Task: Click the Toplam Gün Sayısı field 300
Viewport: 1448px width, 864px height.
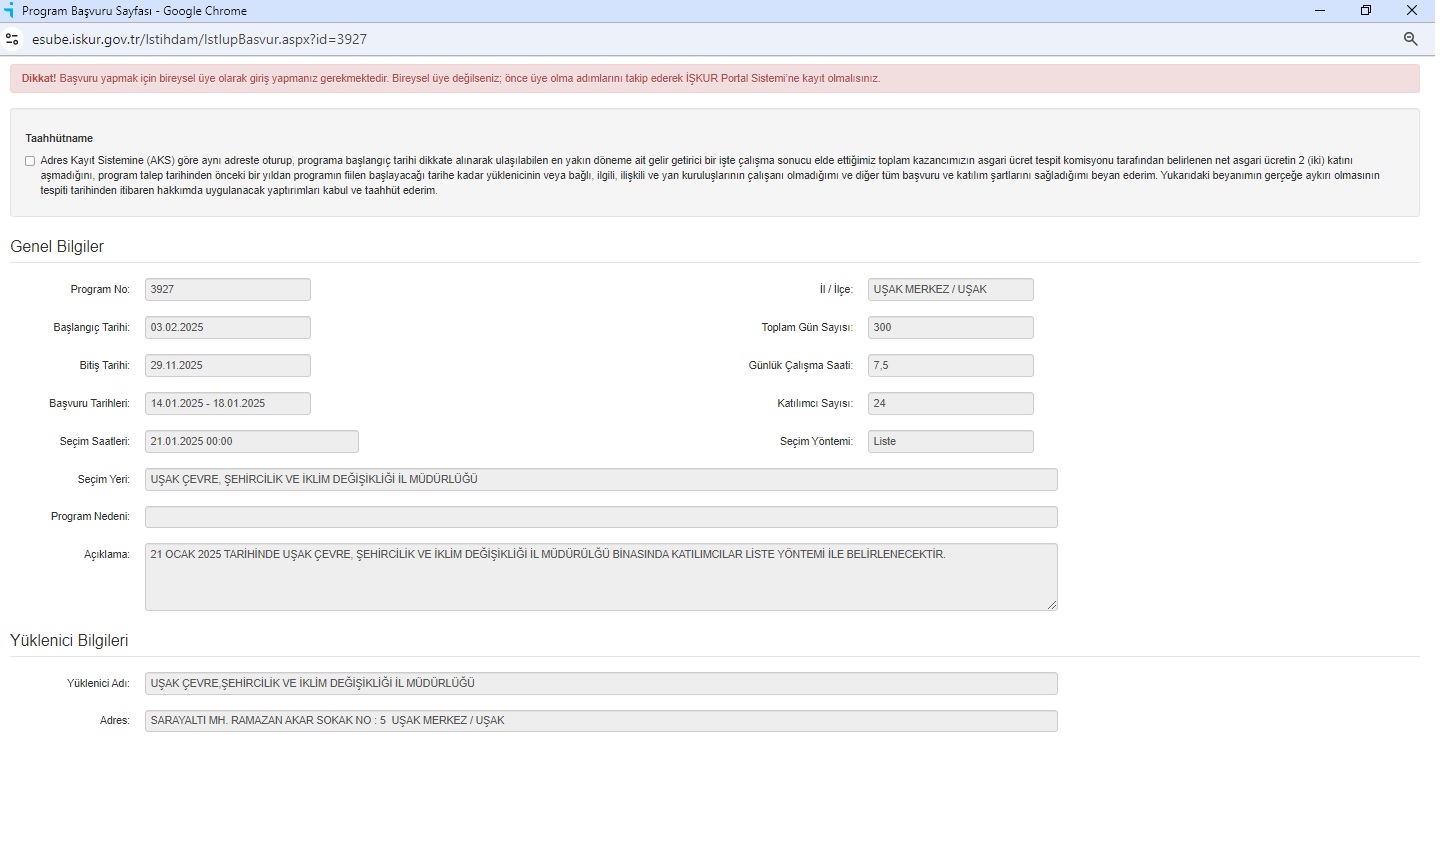Action: pos(951,328)
